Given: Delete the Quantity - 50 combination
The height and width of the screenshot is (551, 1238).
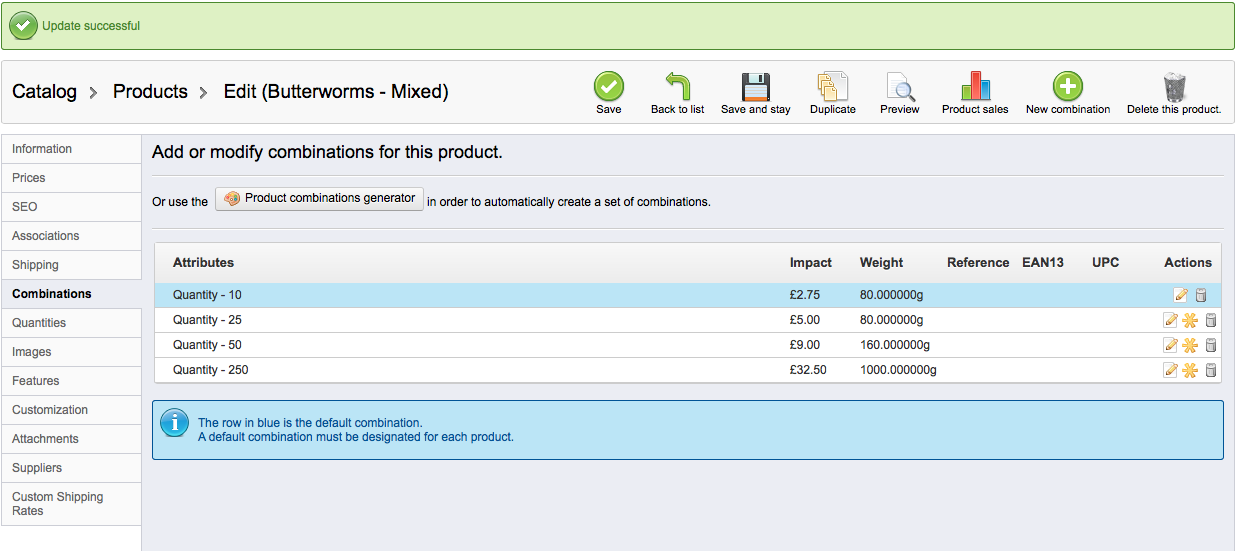Looking at the screenshot, I should pyautogui.click(x=1210, y=345).
